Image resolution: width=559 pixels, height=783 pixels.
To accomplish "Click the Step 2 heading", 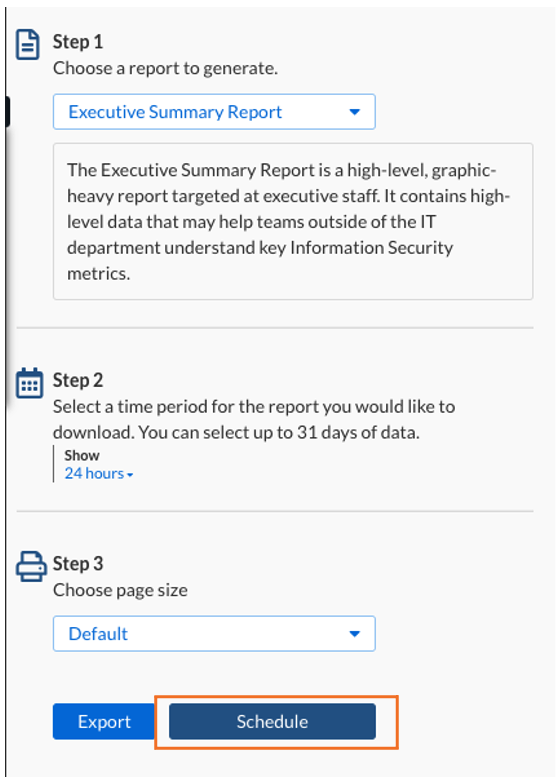I will [x=78, y=381].
